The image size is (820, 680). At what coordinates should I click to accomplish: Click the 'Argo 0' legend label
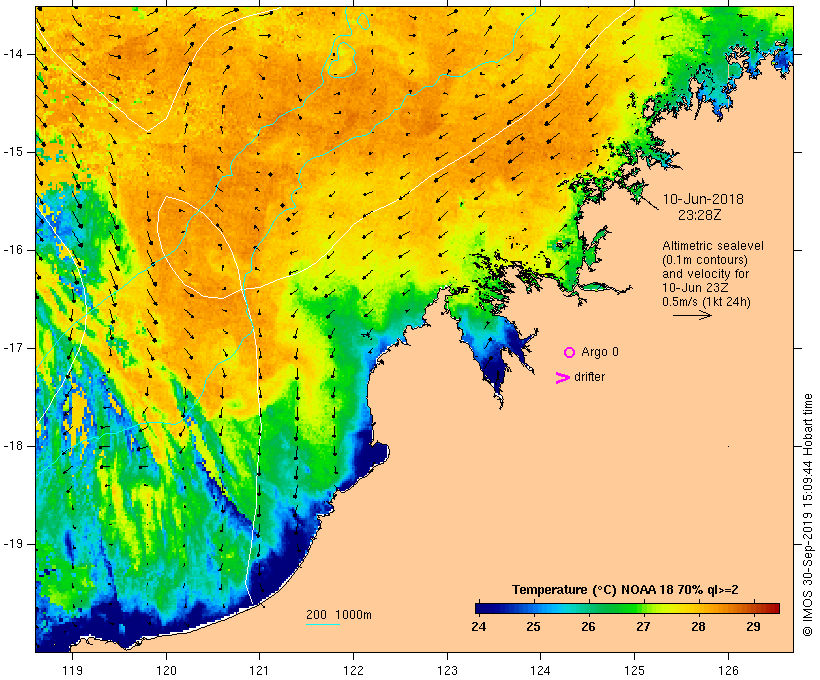(x=600, y=352)
